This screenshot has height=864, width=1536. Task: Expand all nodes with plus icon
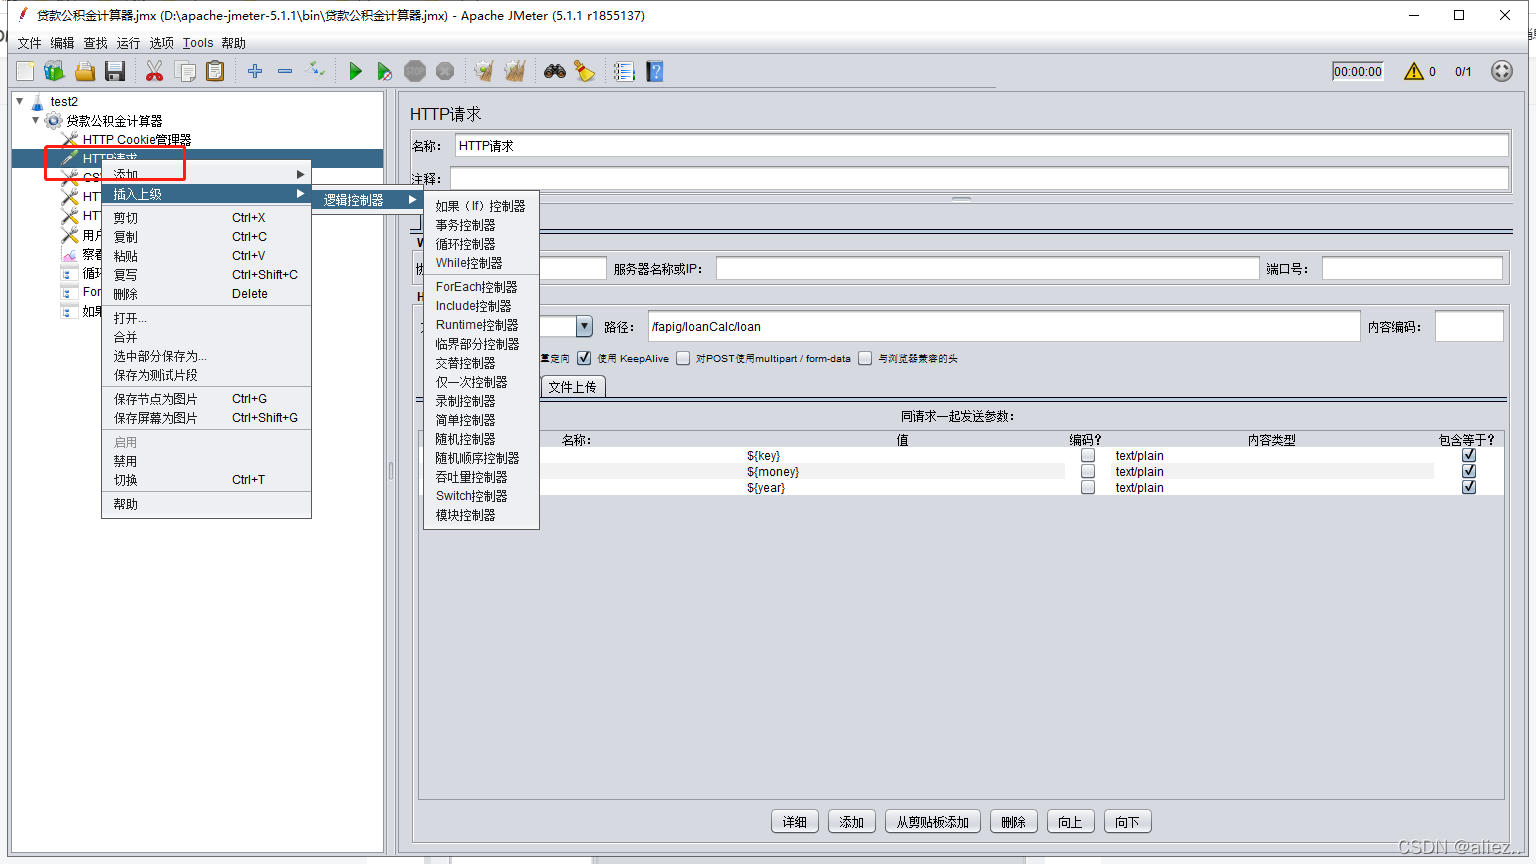(255, 71)
